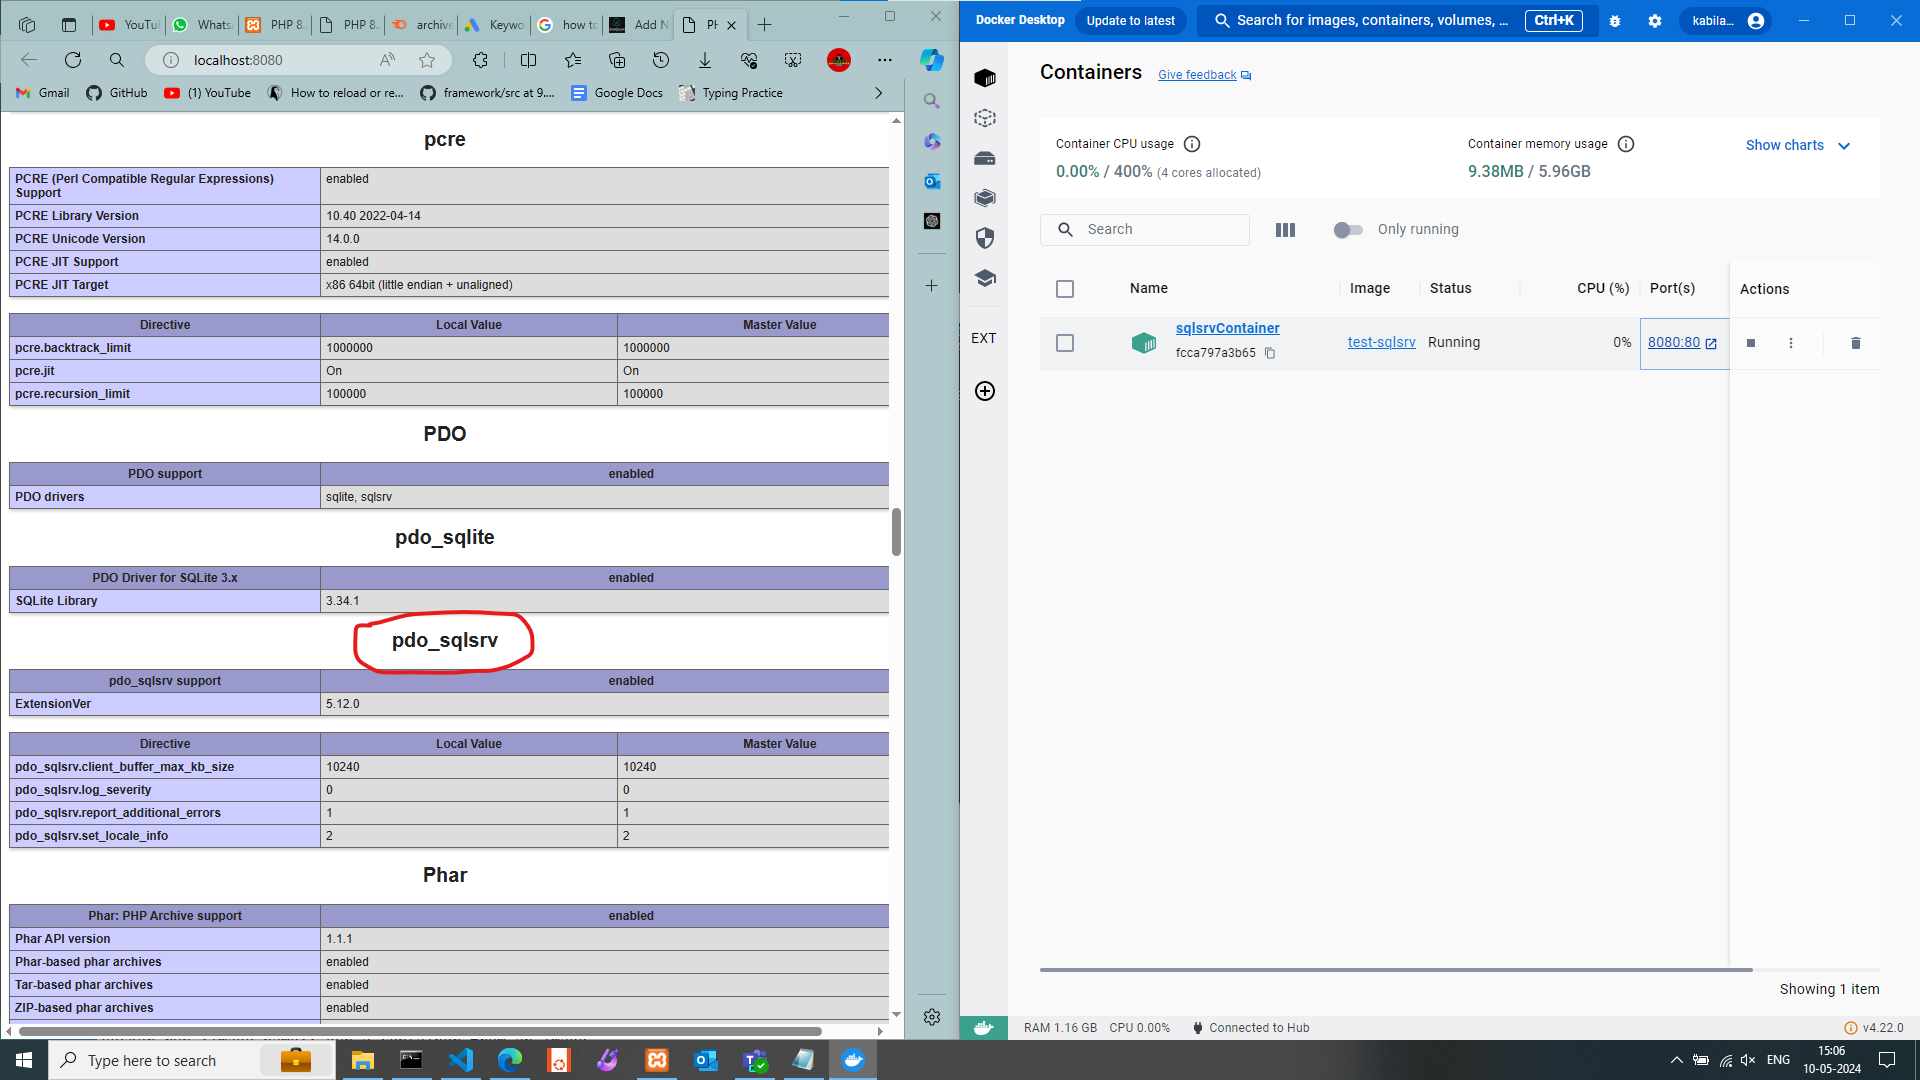Click the manage columns icon

1286,230
